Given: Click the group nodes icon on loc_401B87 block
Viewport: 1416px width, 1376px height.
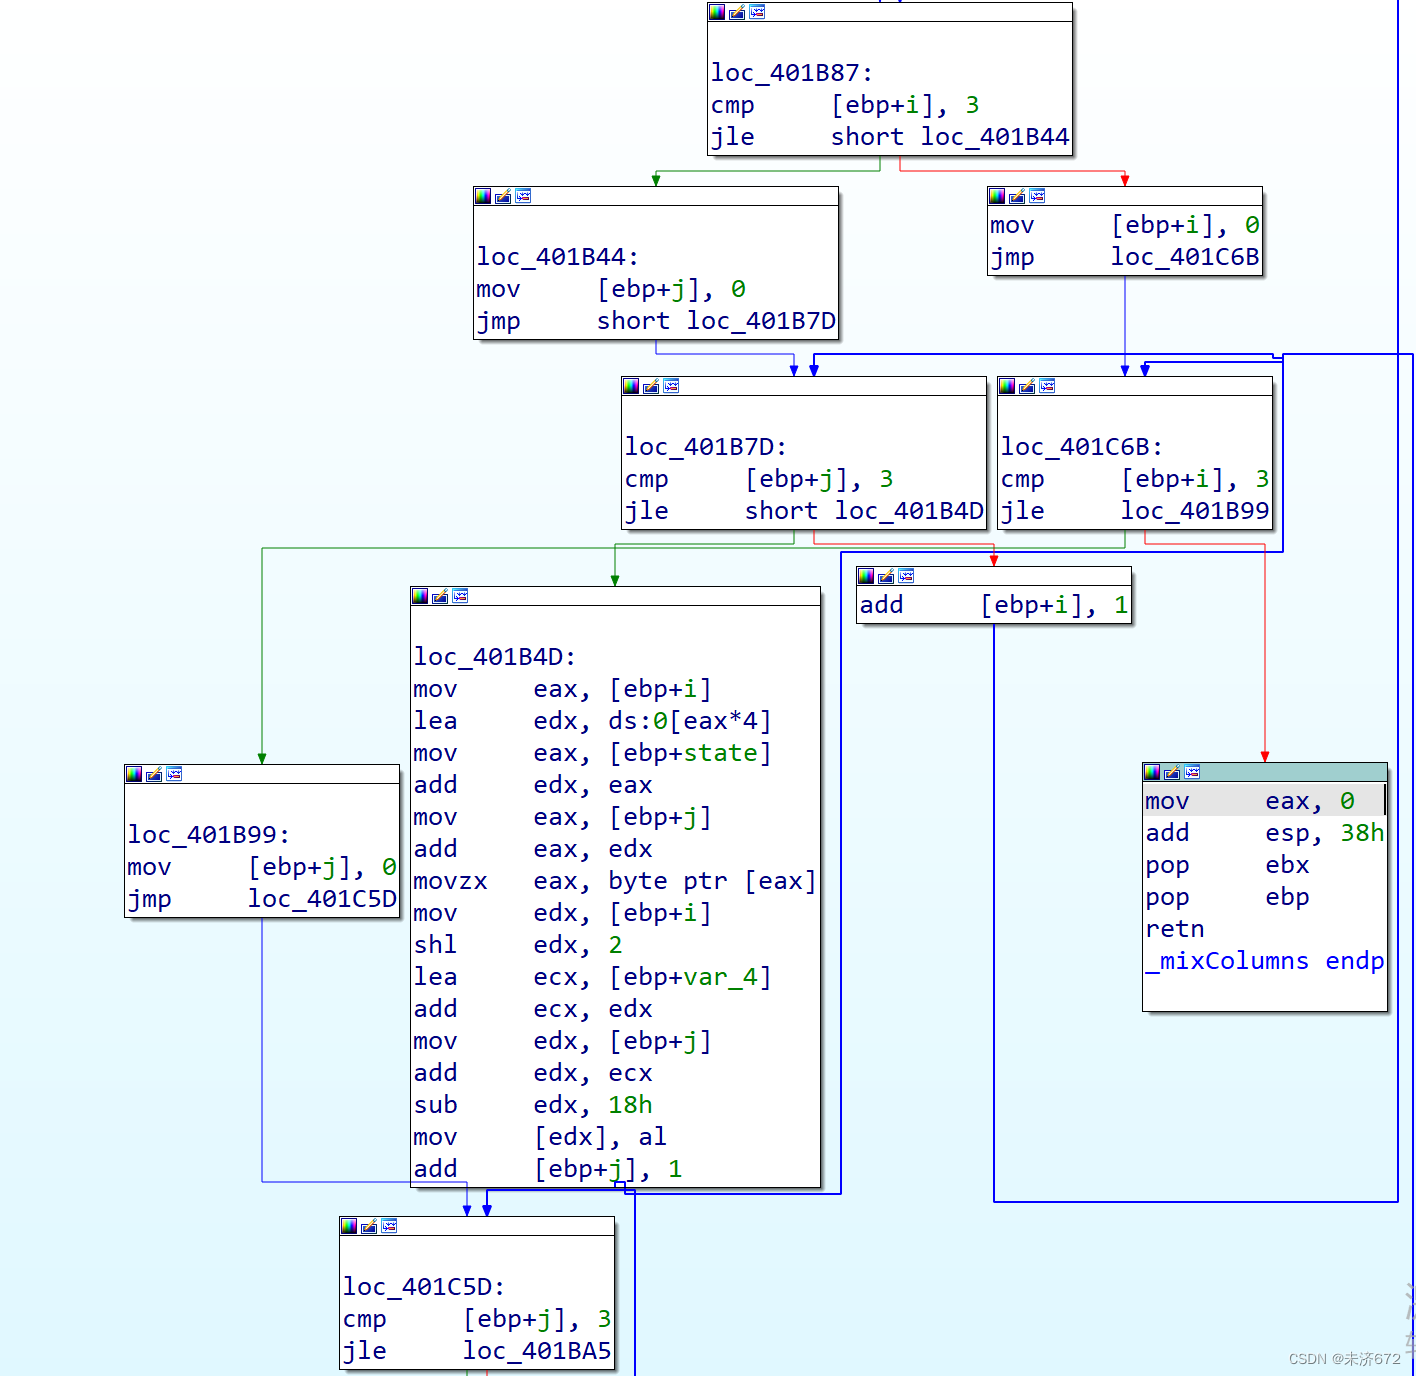Looking at the screenshot, I should [757, 12].
